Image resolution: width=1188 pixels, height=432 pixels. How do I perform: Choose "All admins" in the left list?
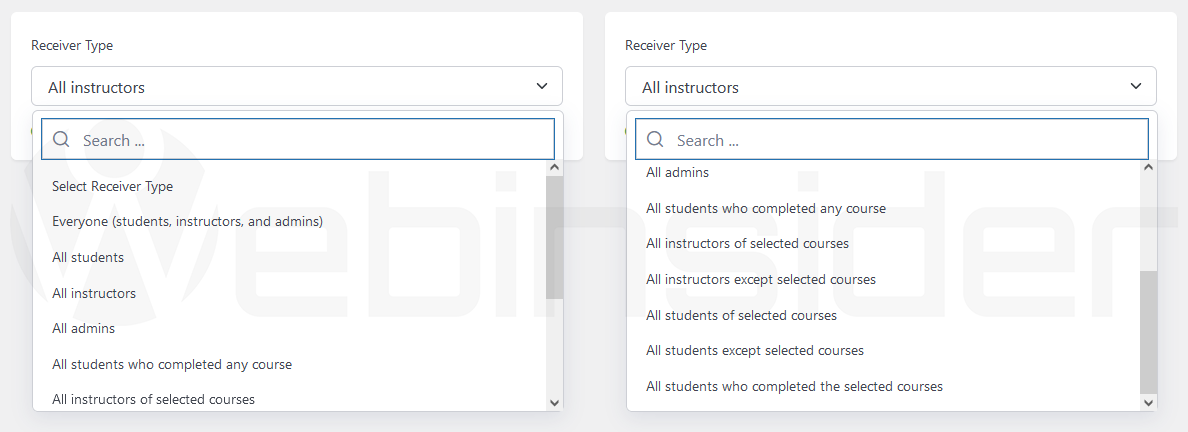83,328
